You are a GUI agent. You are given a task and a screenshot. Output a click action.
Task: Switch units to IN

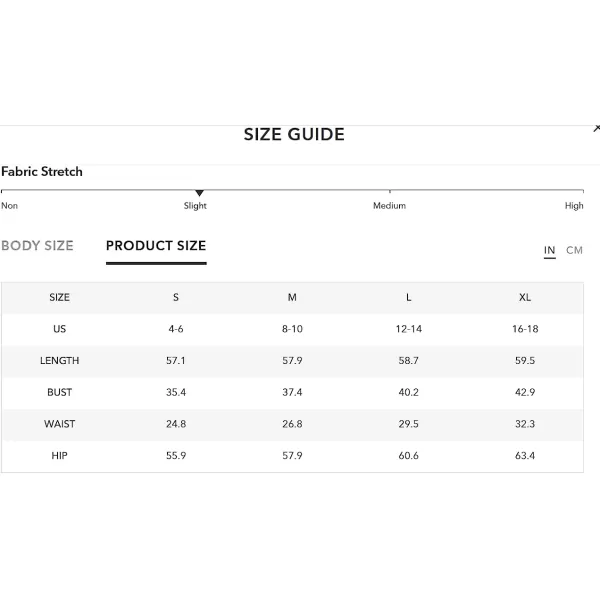click(x=549, y=250)
